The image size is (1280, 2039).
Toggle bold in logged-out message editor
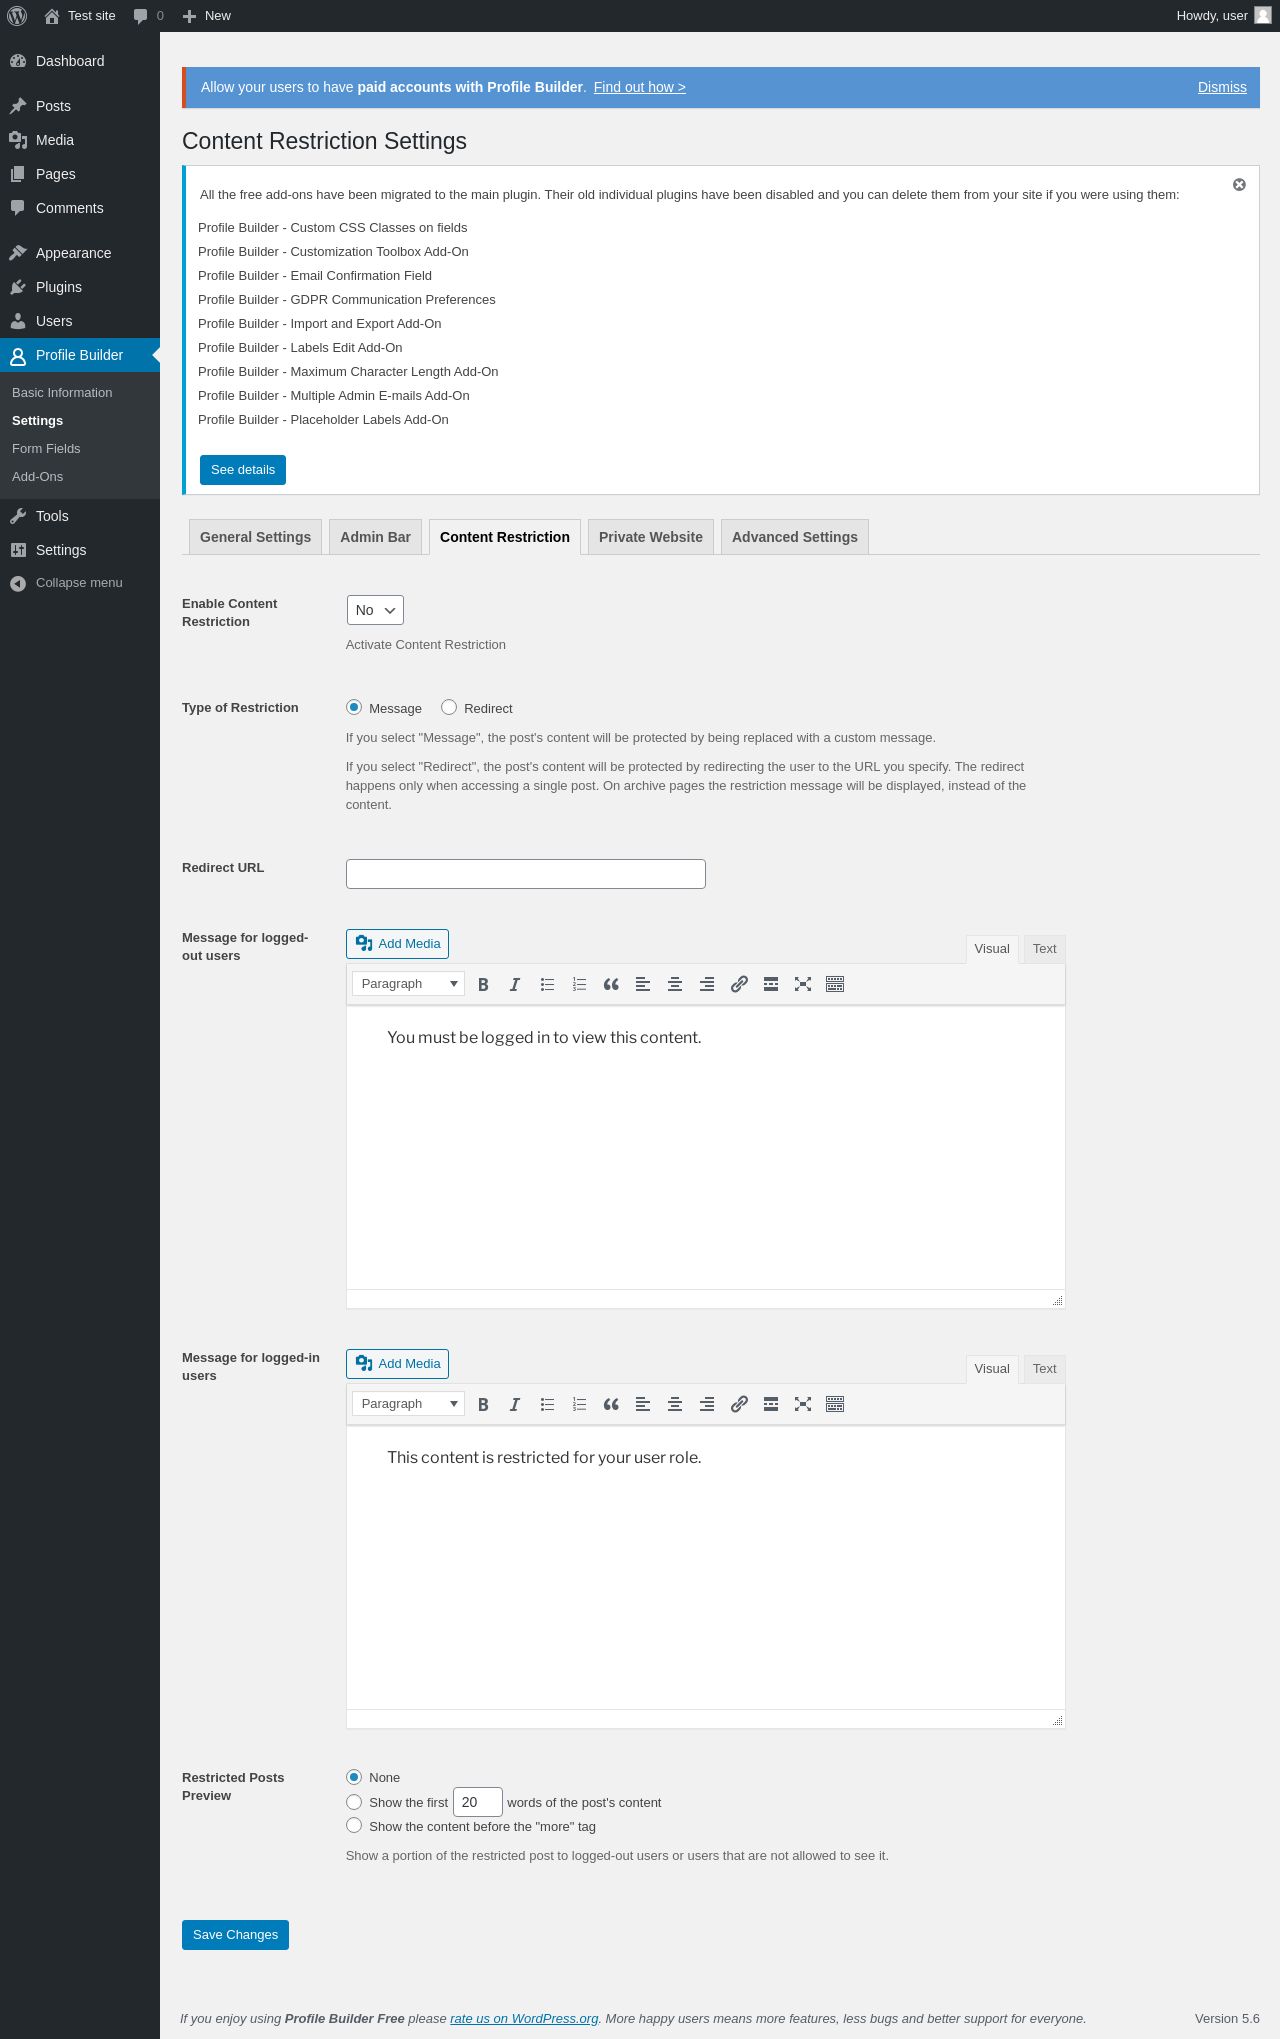click(x=483, y=984)
